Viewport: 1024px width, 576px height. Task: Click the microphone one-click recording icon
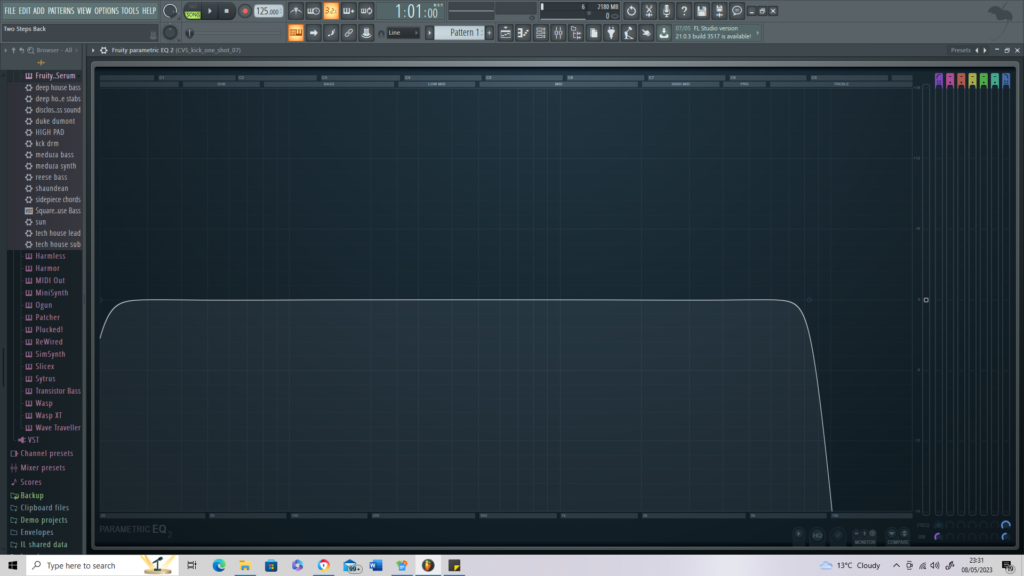tap(666, 10)
